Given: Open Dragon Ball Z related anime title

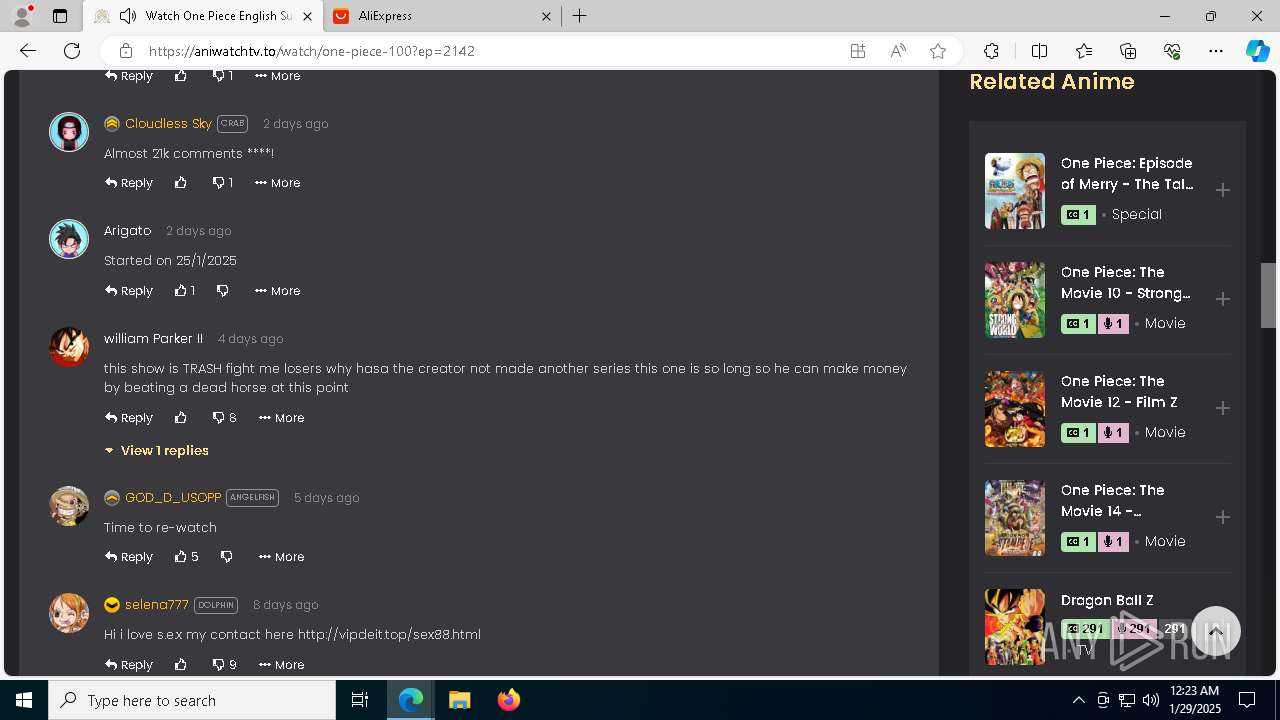Looking at the screenshot, I should pyautogui.click(x=1107, y=600).
